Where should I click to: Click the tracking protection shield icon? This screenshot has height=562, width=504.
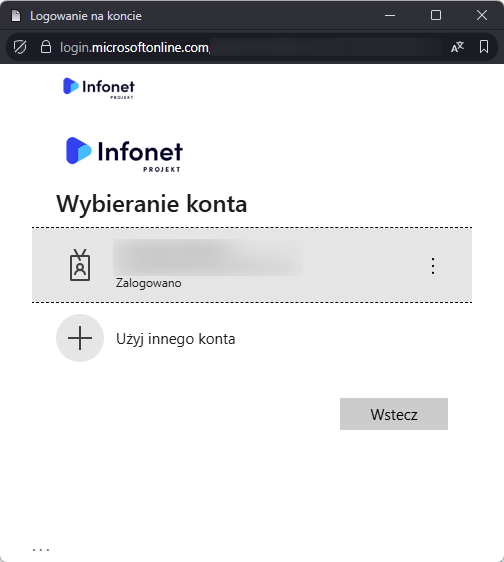[x=20, y=47]
